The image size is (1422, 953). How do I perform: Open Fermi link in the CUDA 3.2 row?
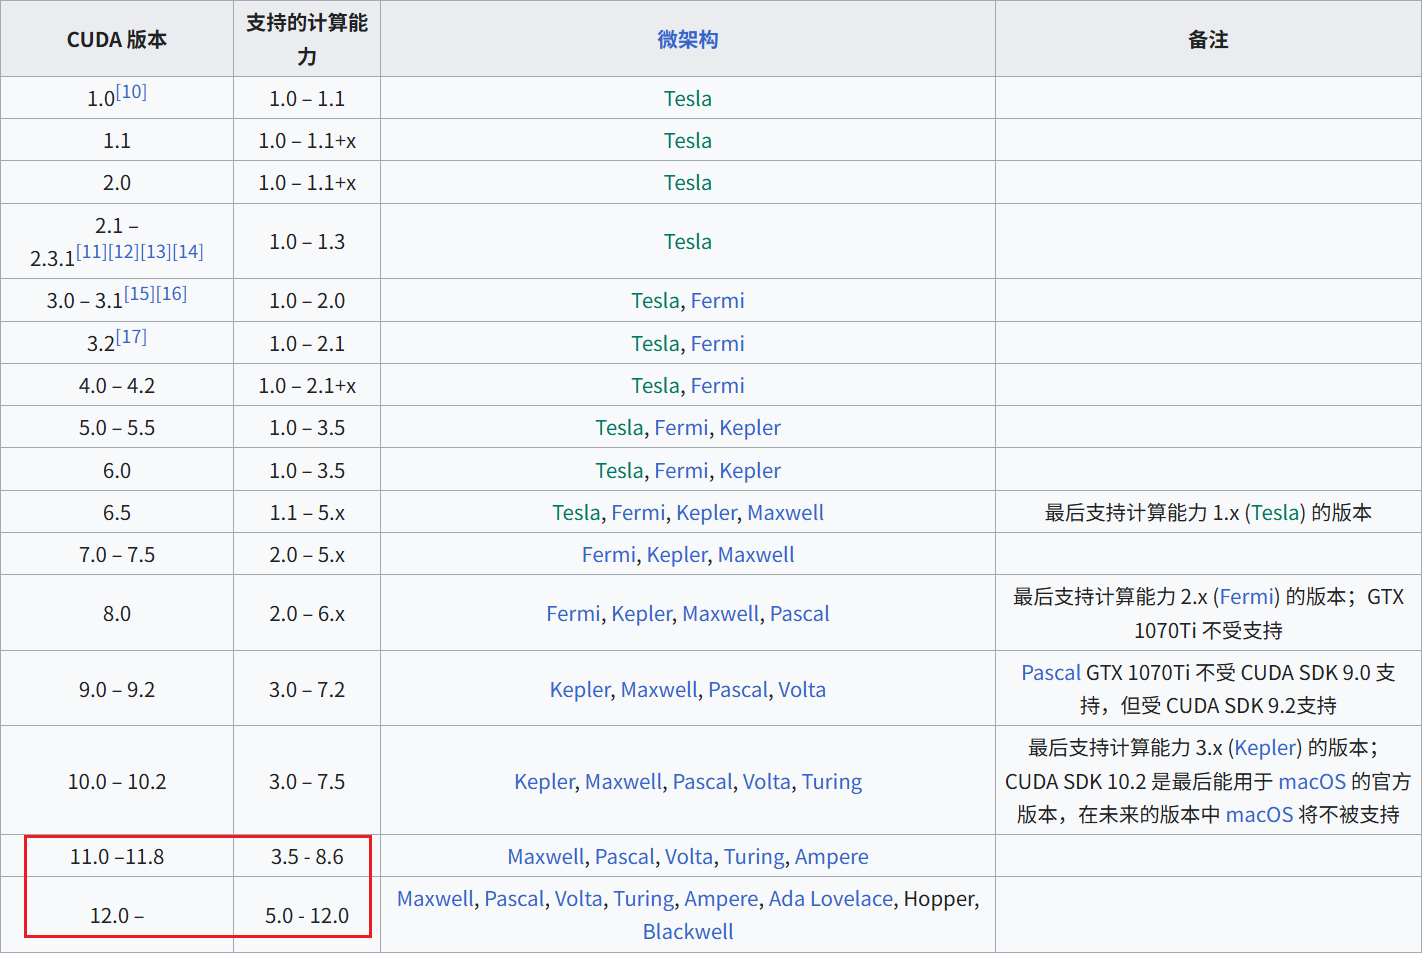coord(718,343)
